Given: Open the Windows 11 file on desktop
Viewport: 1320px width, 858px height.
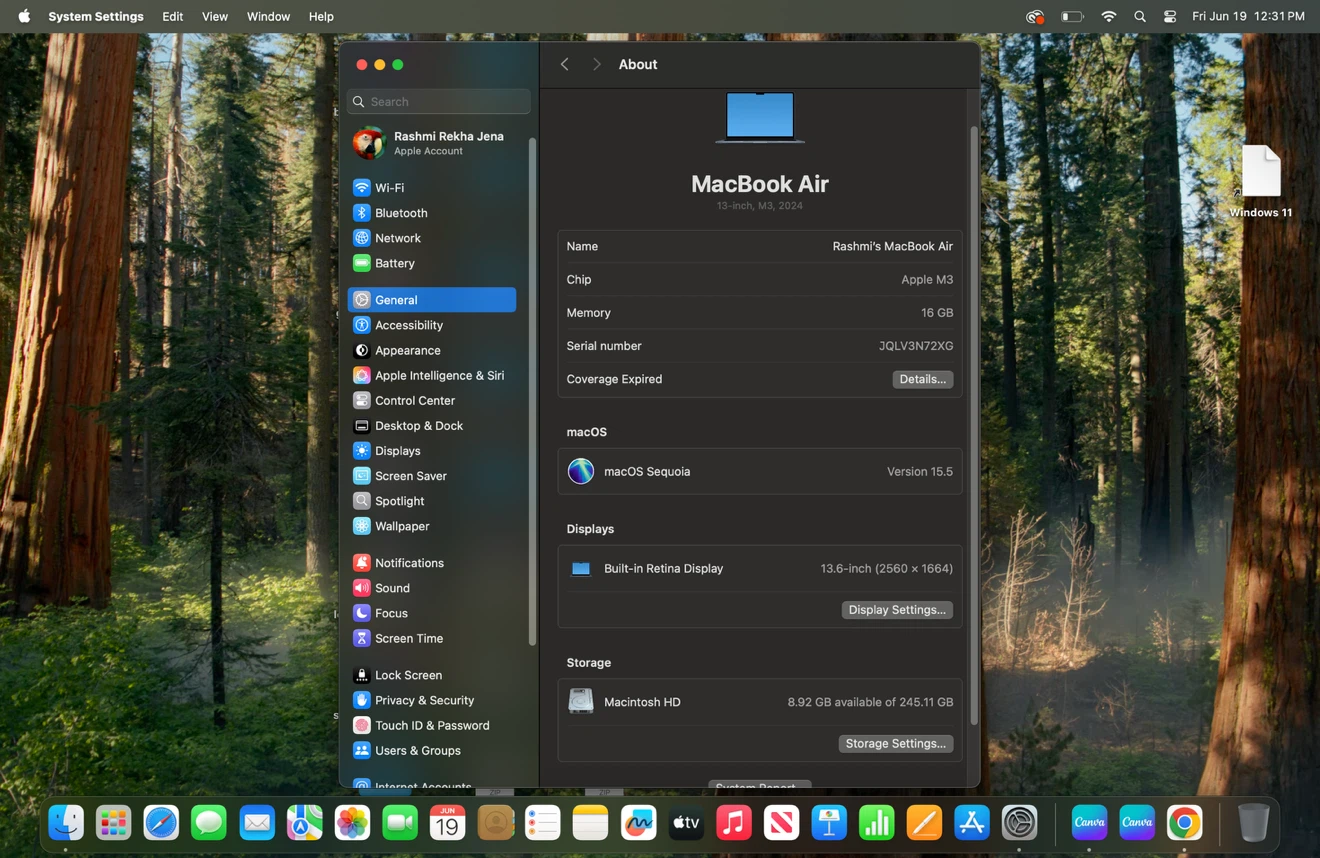Looking at the screenshot, I should 1261,181.
